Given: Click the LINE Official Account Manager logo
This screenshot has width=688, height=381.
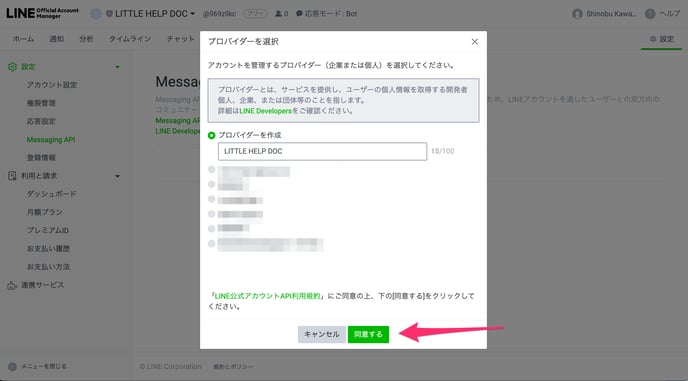Looking at the screenshot, I should 42,13.
